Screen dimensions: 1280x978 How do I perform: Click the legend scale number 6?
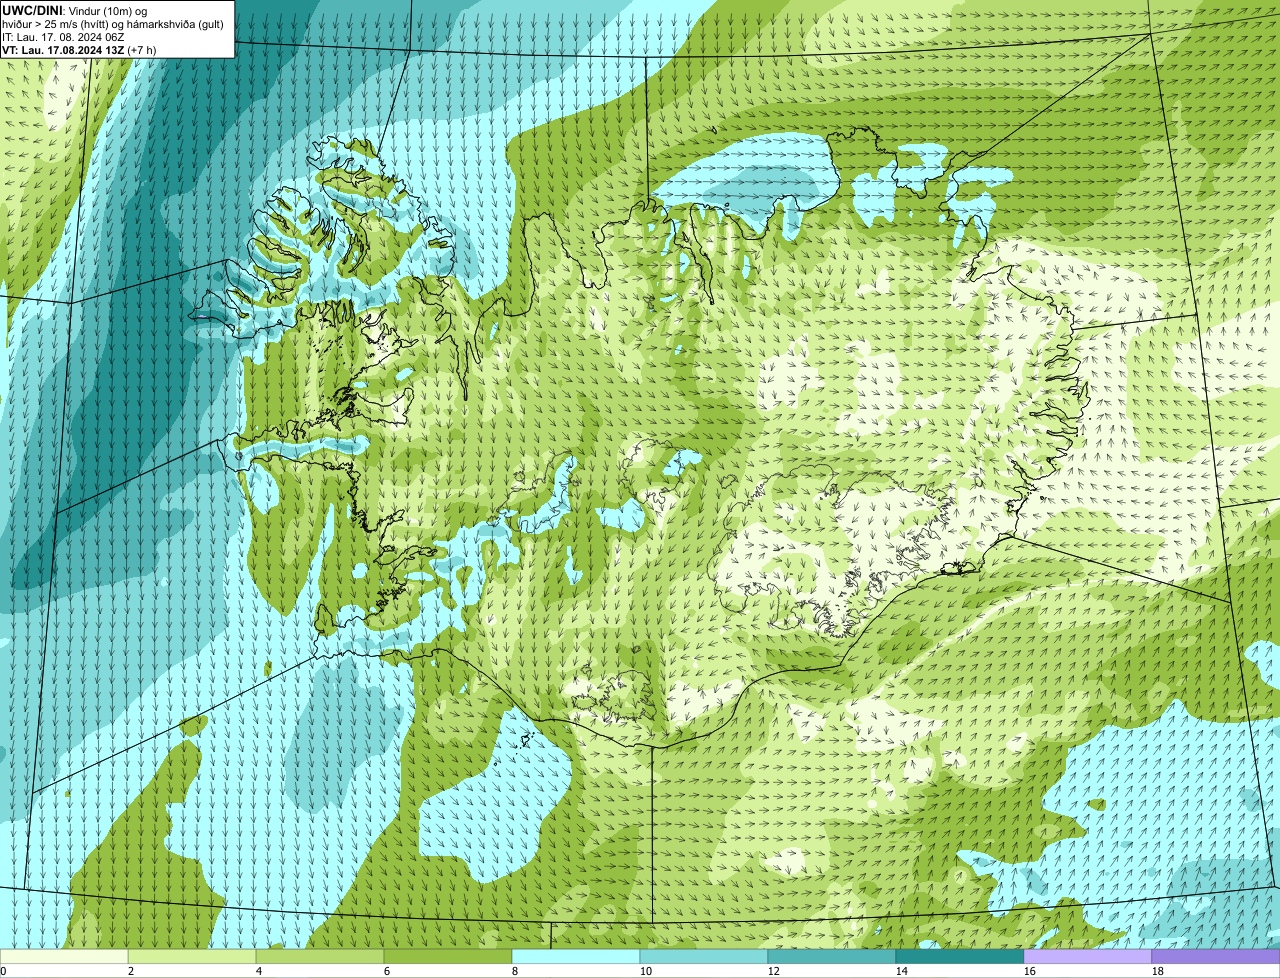[387, 971]
